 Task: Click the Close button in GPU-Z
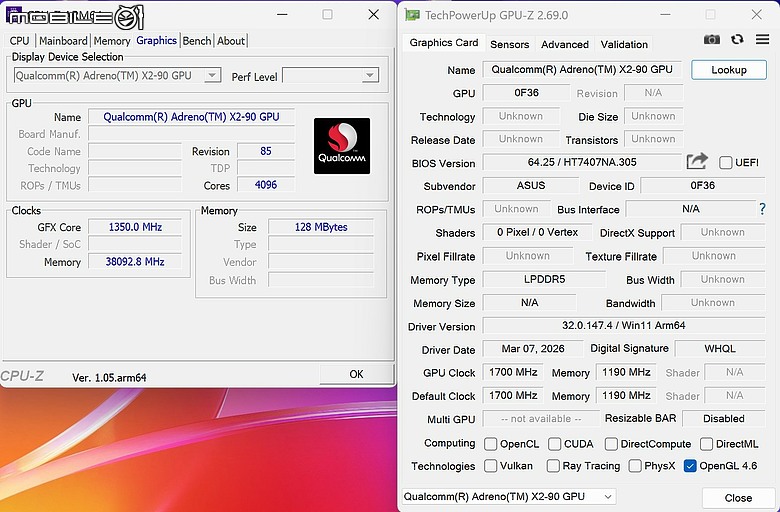point(738,498)
